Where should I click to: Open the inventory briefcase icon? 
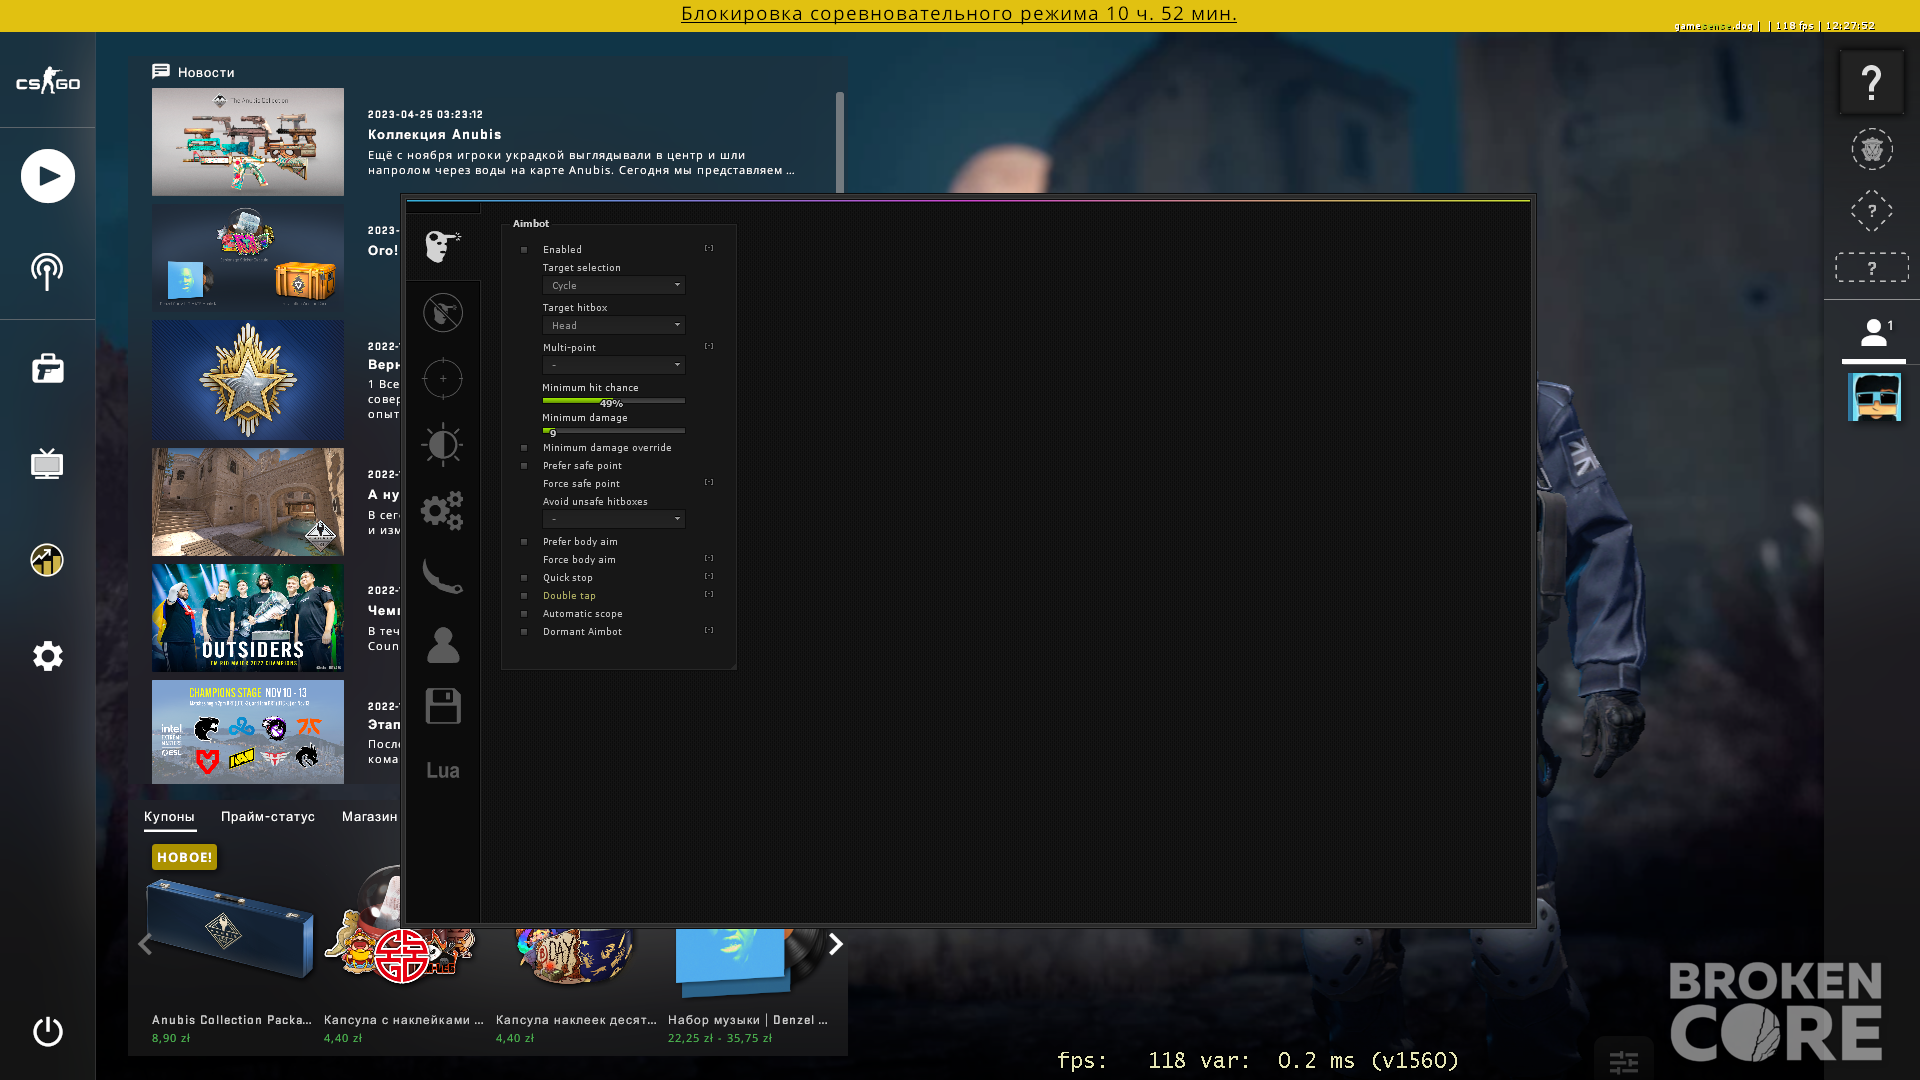(47, 368)
